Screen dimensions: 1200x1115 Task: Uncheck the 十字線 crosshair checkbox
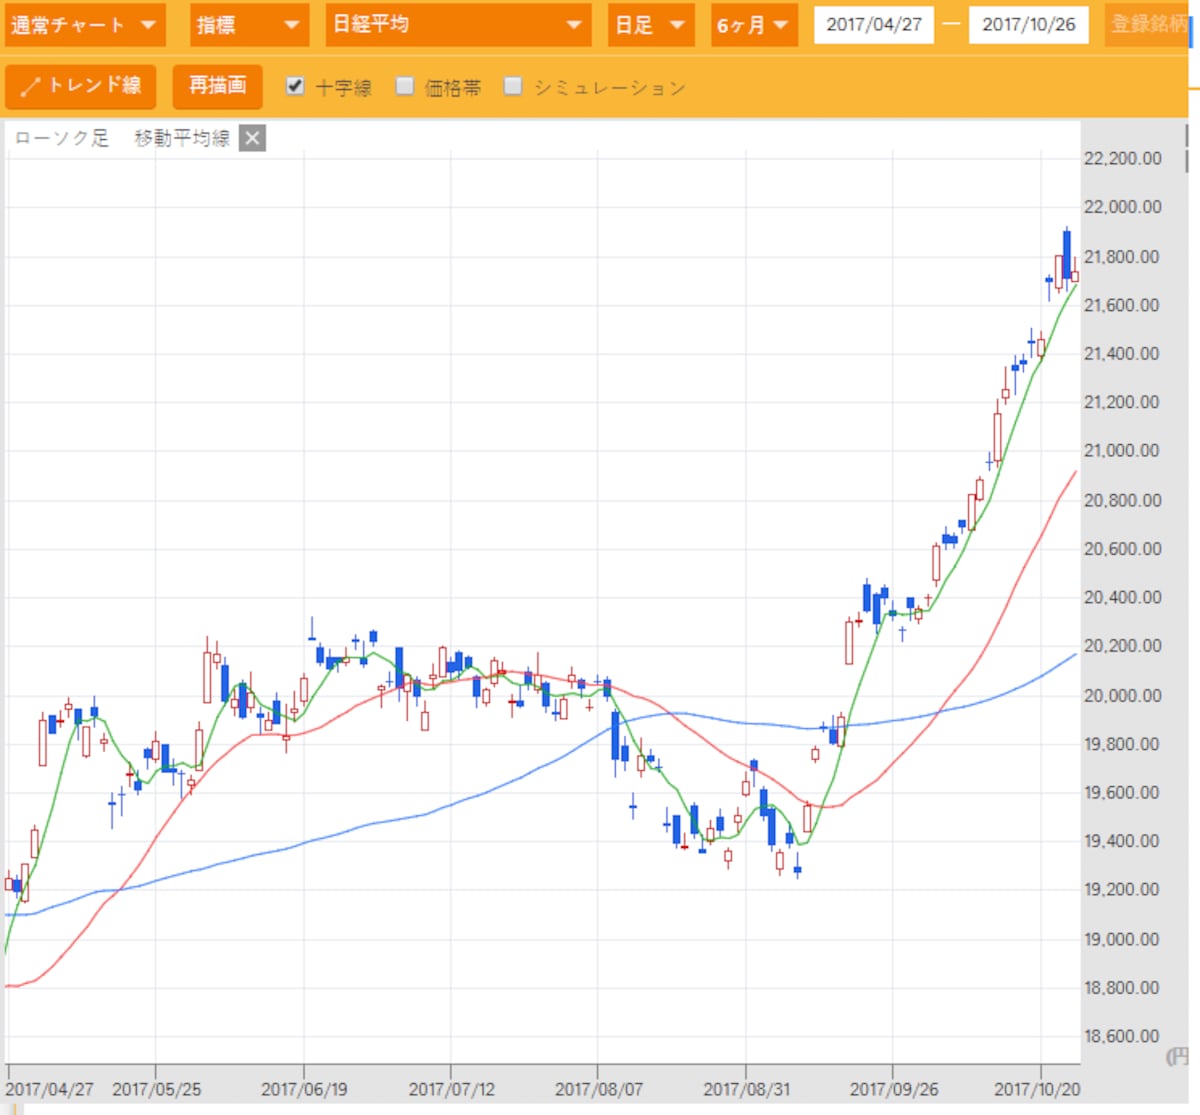click(295, 86)
